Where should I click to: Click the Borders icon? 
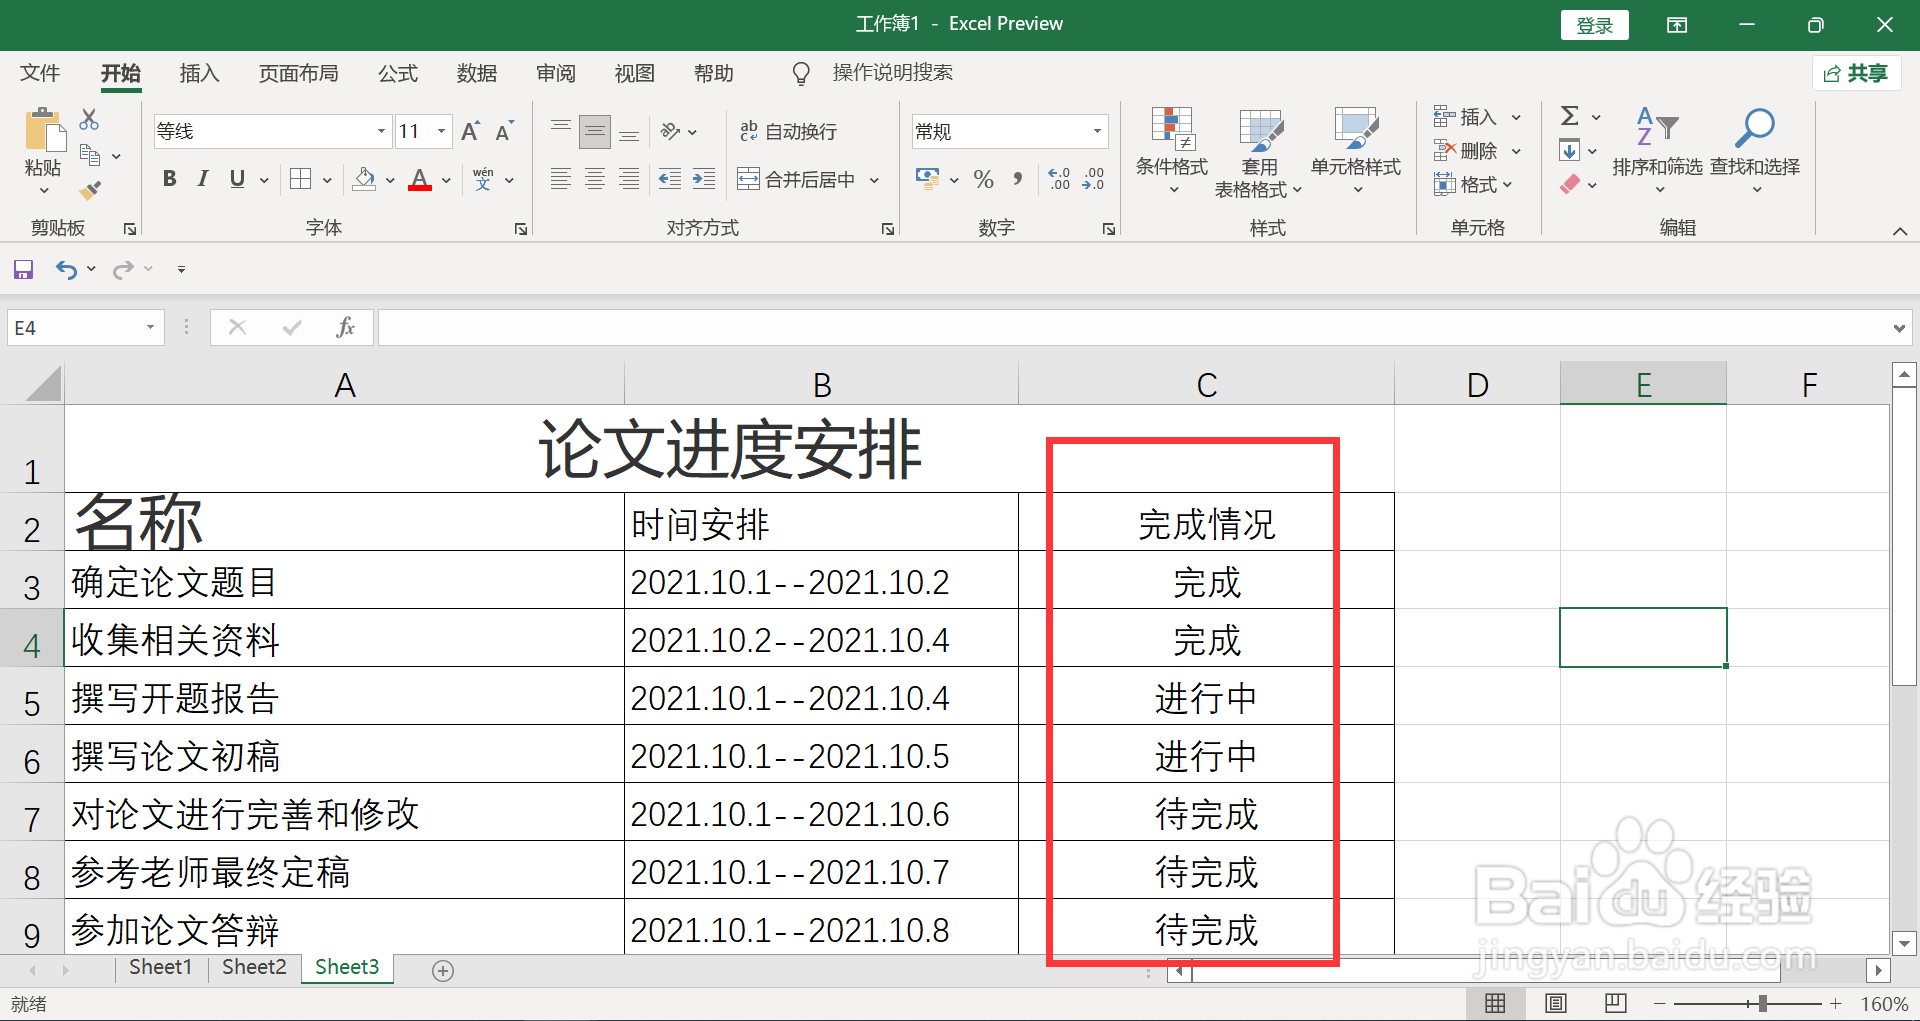(300, 179)
